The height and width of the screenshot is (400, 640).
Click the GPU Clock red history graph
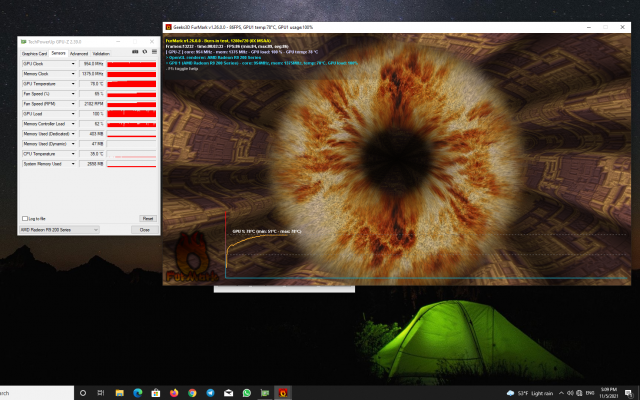pos(131,64)
